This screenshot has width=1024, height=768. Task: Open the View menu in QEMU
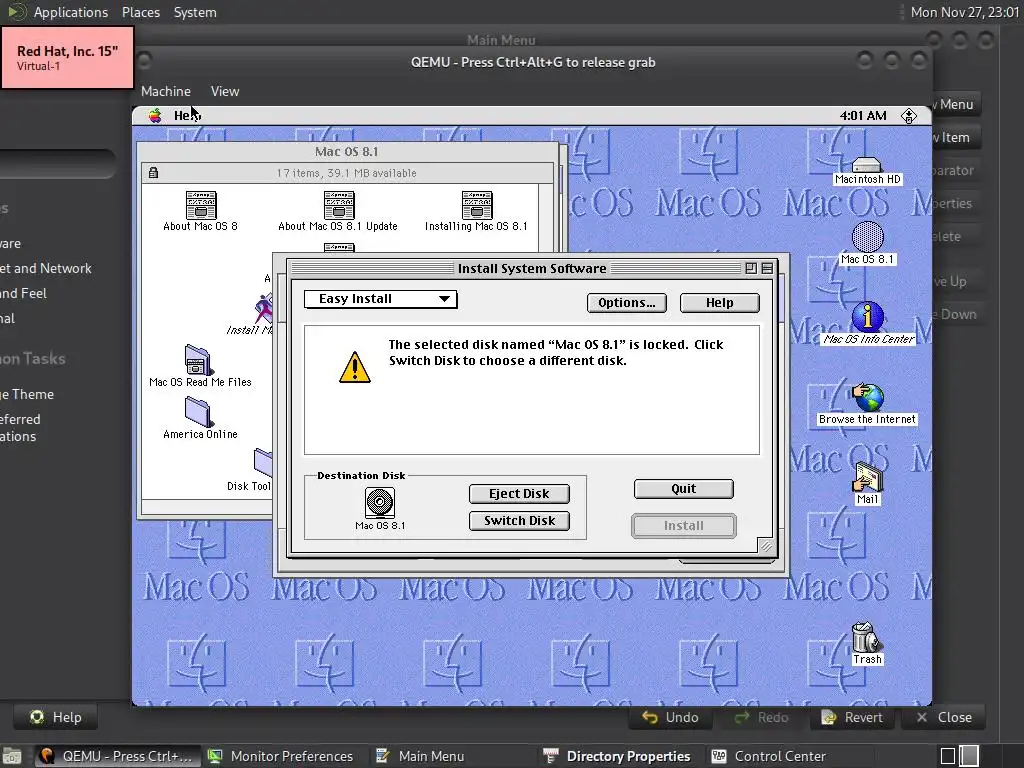(x=225, y=91)
